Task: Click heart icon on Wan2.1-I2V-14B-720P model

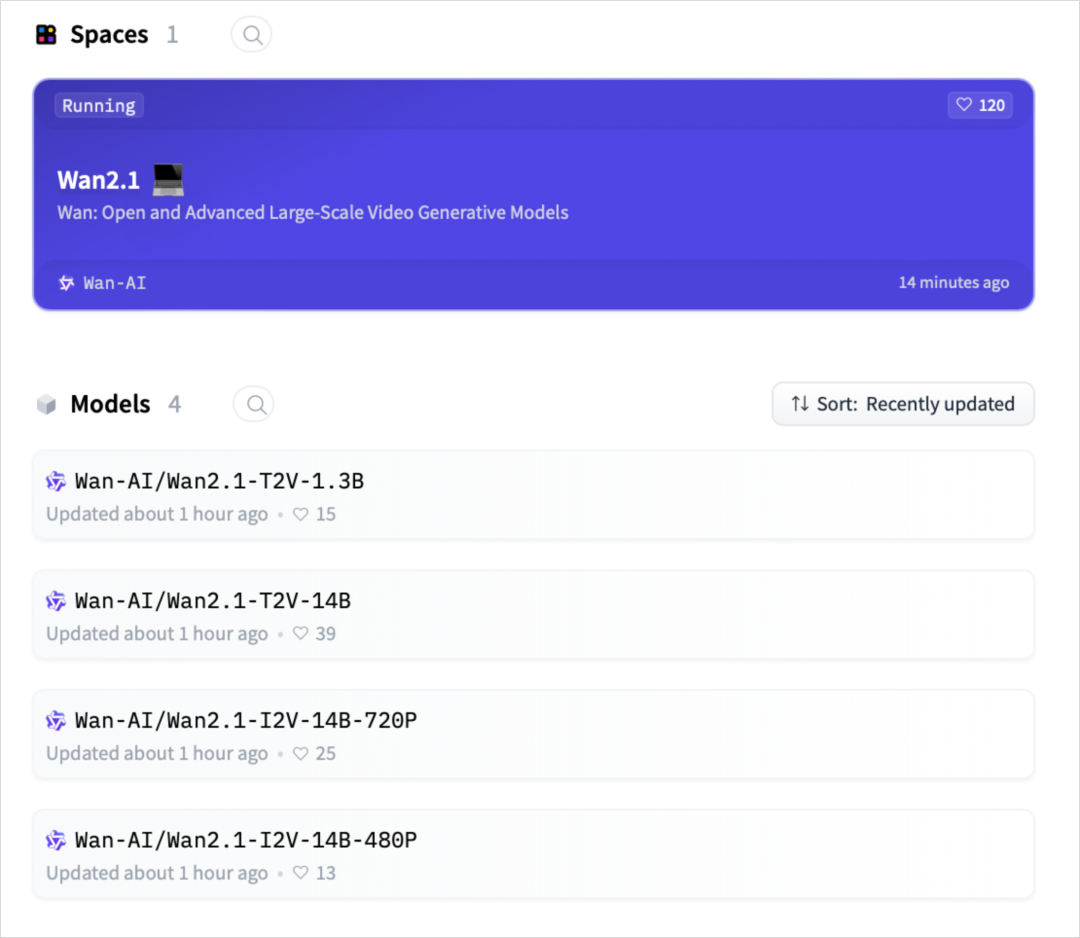Action: coord(300,753)
